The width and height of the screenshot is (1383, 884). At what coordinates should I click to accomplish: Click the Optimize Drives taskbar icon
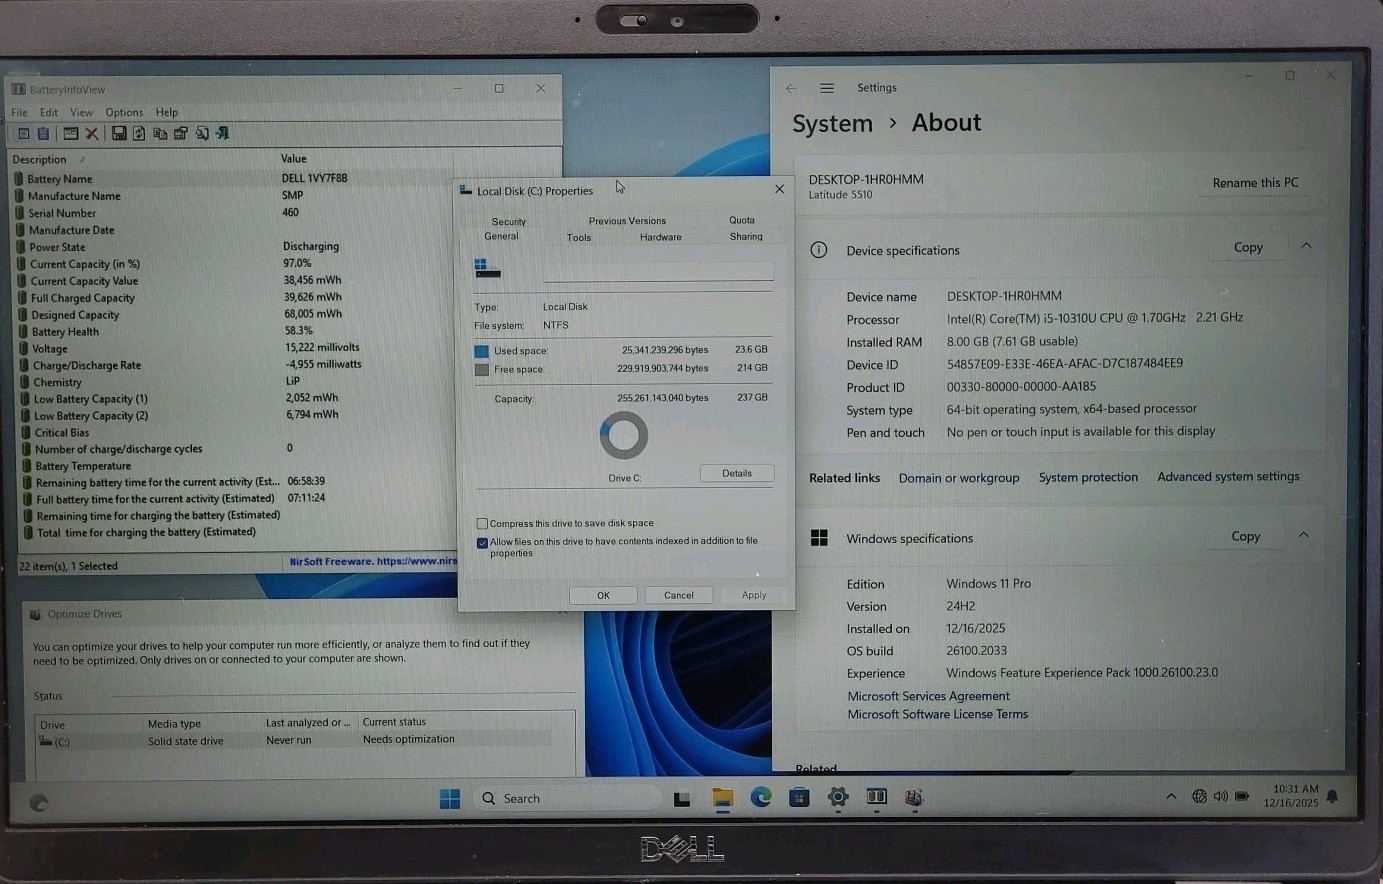(914, 797)
